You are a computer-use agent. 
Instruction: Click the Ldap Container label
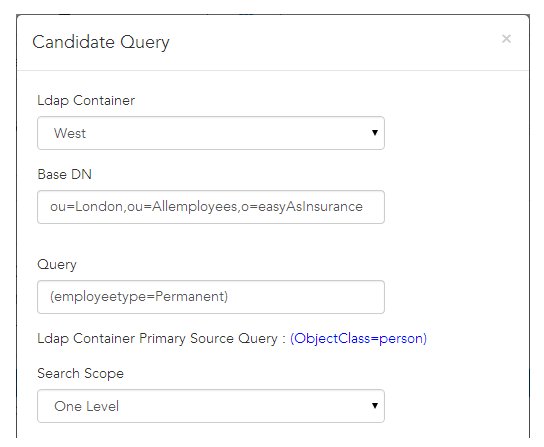click(86, 101)
